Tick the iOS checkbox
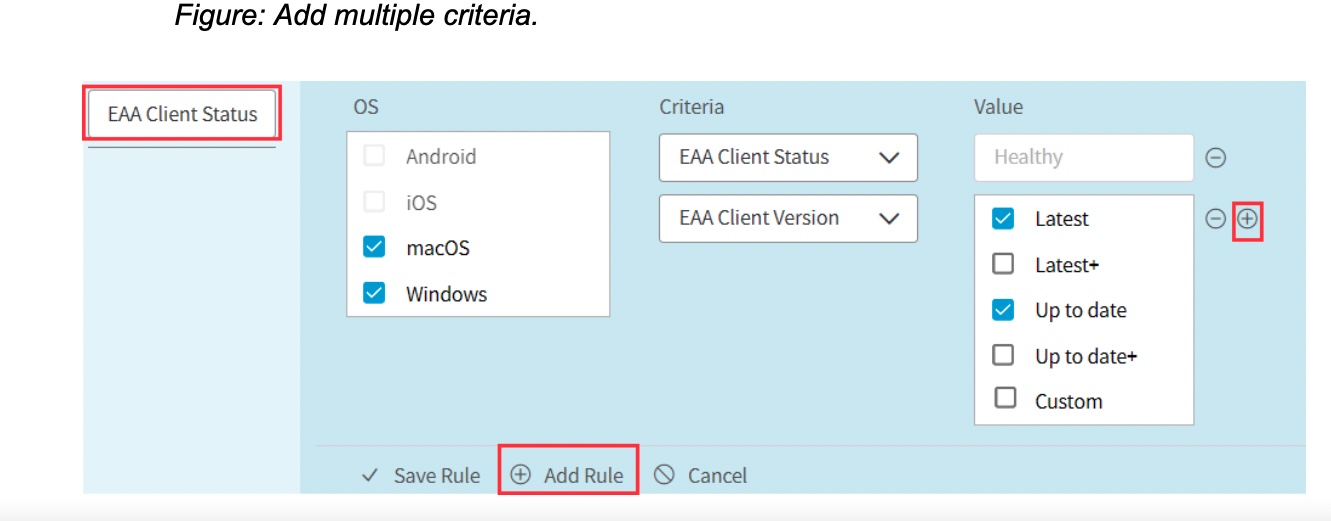 coord(374,202)
